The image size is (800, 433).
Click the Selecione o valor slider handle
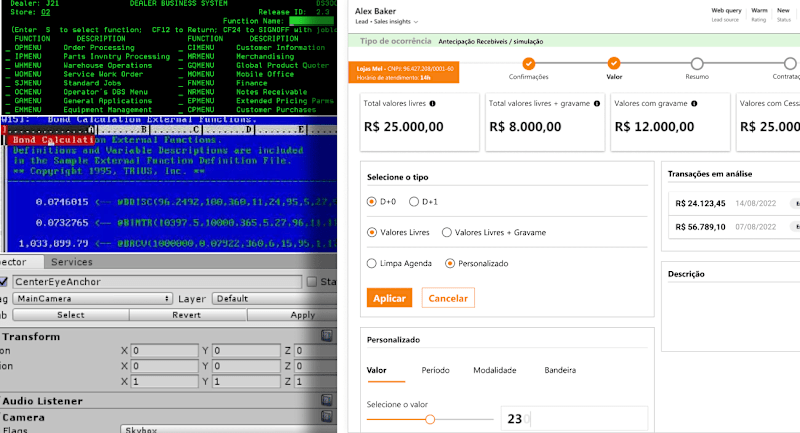(430, 419)
